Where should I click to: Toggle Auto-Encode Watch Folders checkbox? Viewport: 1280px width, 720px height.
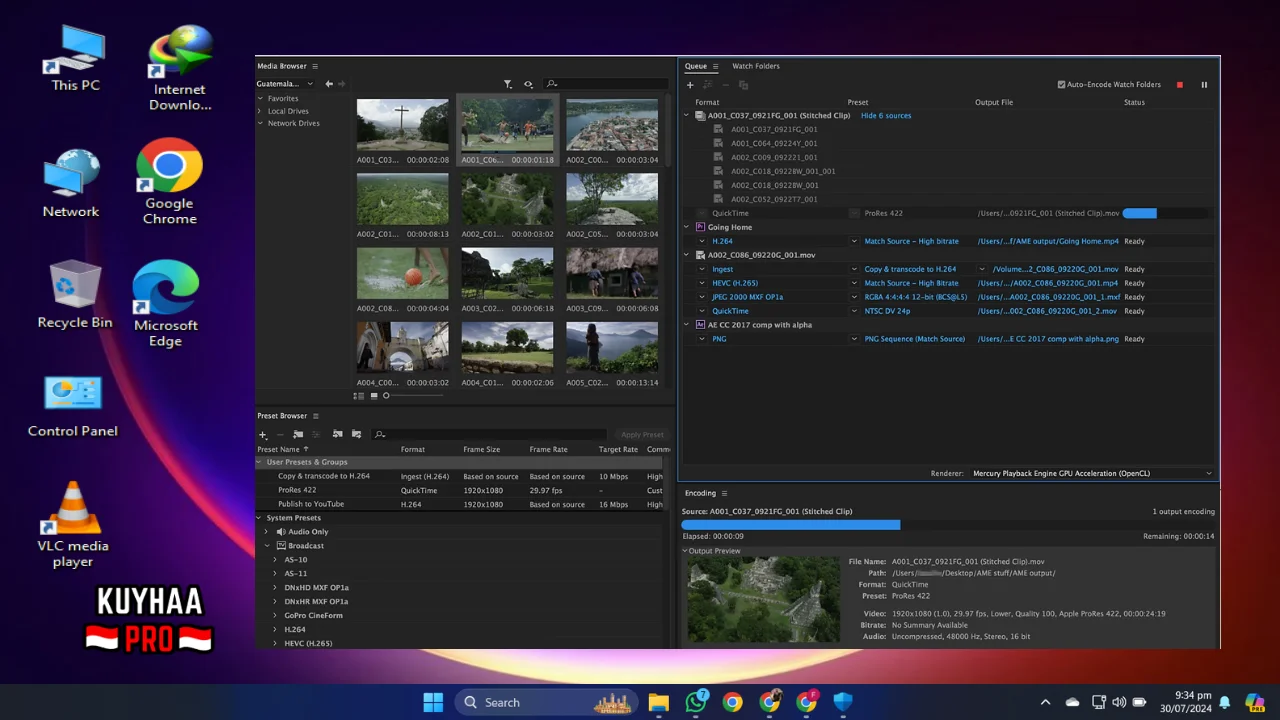coord(1061,85)
